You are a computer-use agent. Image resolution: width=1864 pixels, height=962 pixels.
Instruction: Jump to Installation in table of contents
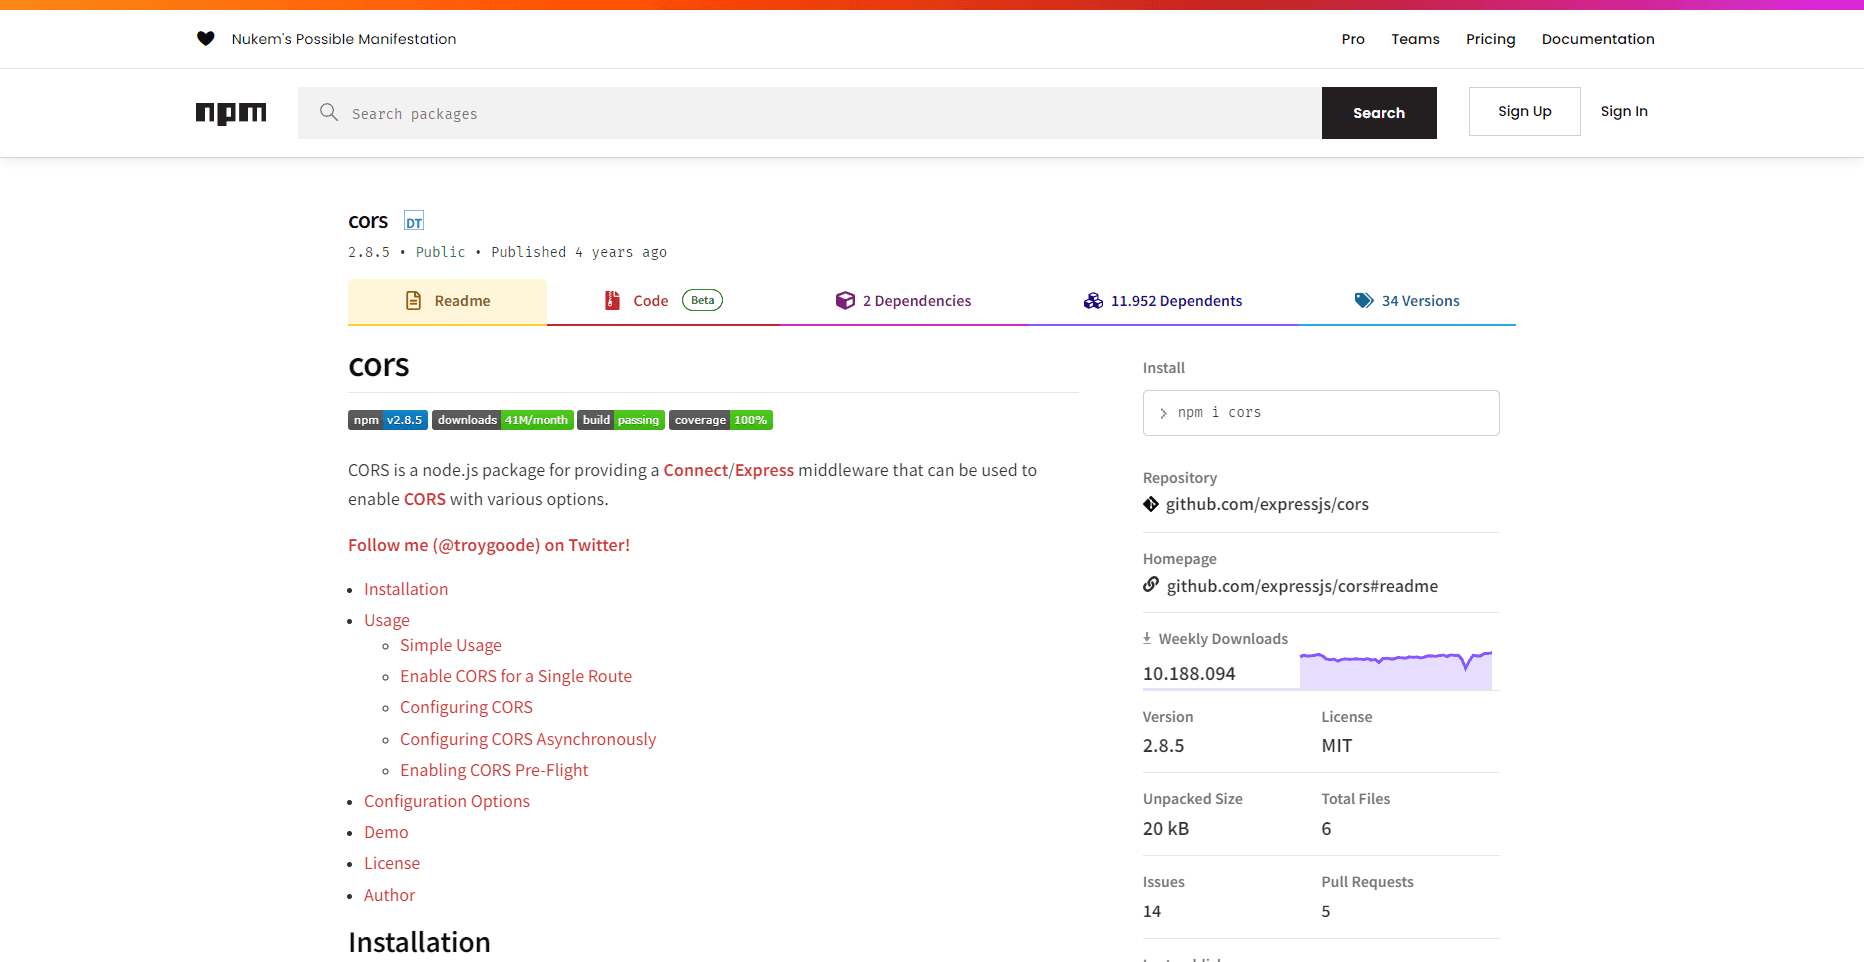pyautogui.click(x=406, y=589)
